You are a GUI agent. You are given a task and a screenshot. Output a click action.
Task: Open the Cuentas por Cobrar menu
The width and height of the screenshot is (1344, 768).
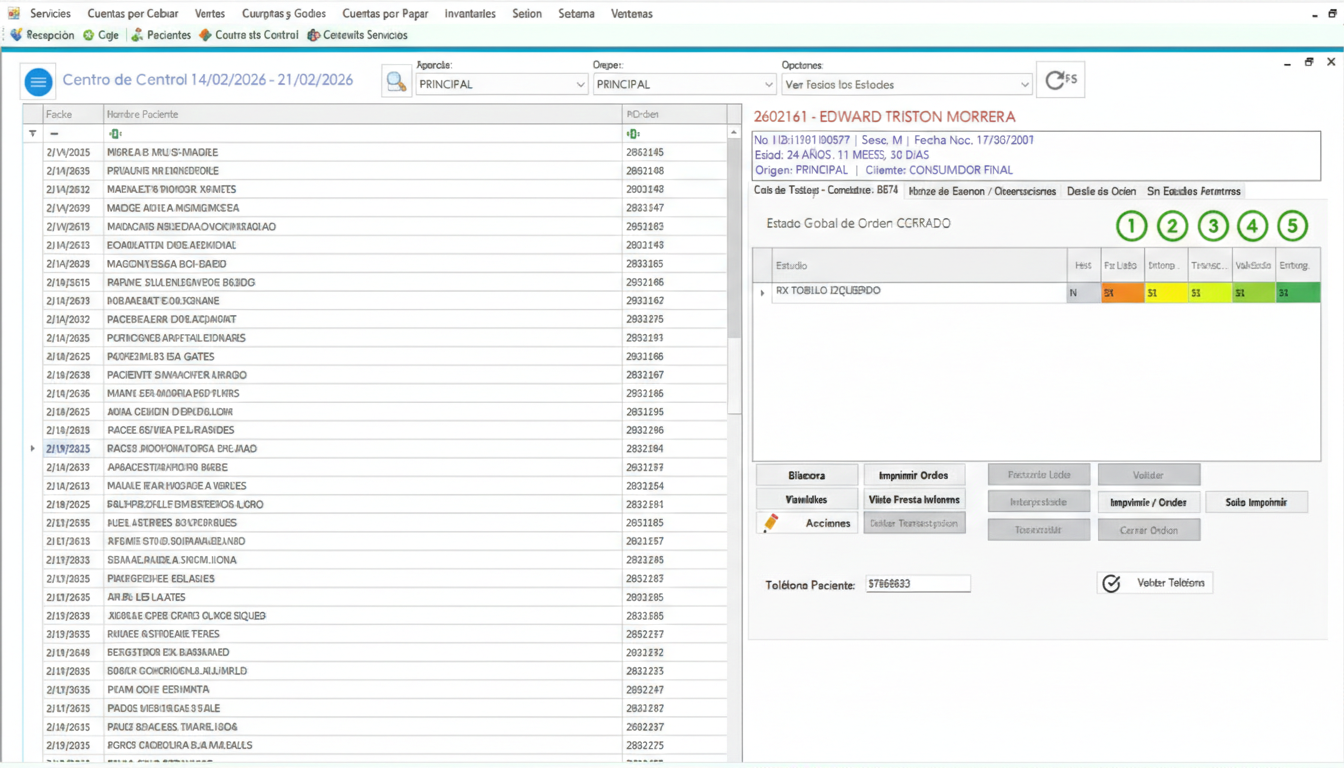(133, 14)
